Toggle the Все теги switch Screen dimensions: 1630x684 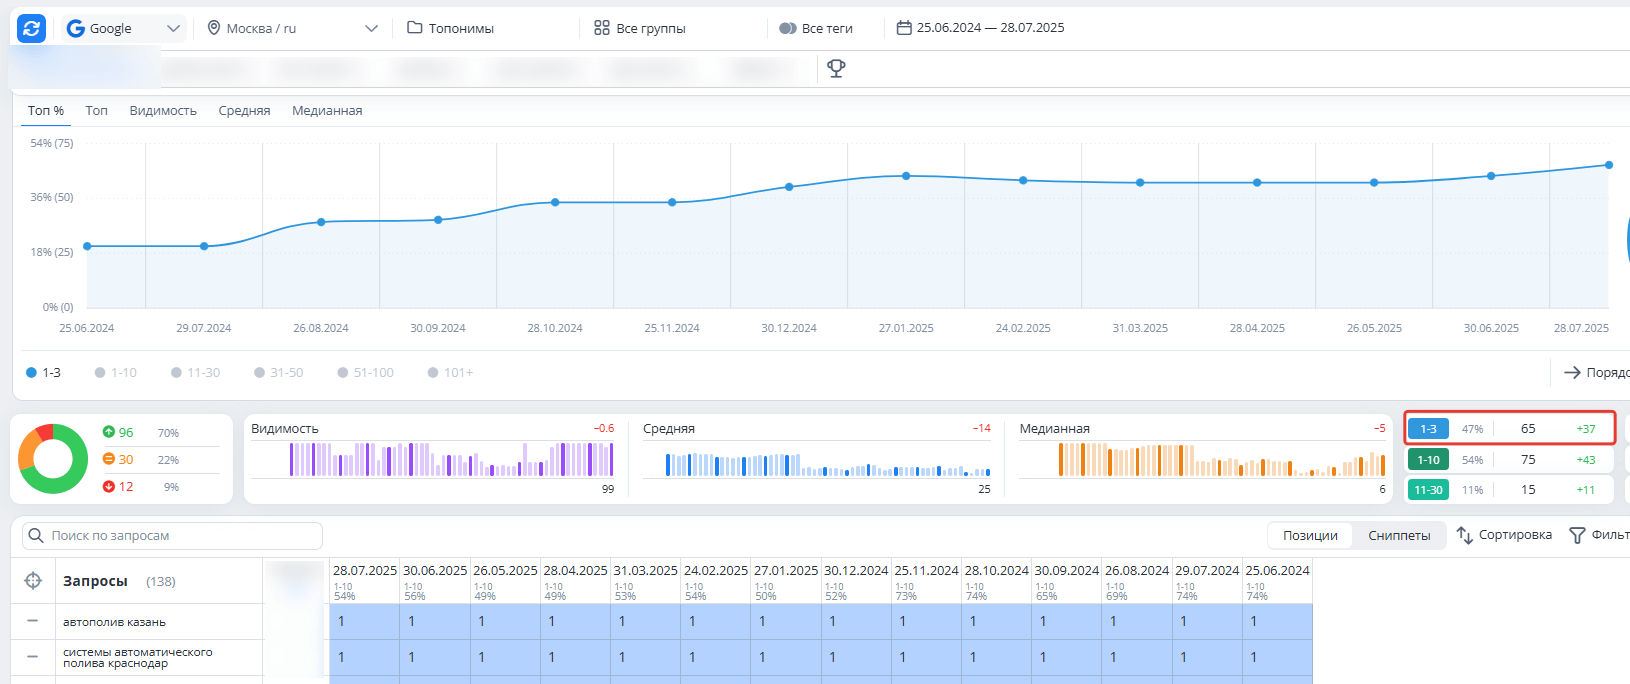788,28
